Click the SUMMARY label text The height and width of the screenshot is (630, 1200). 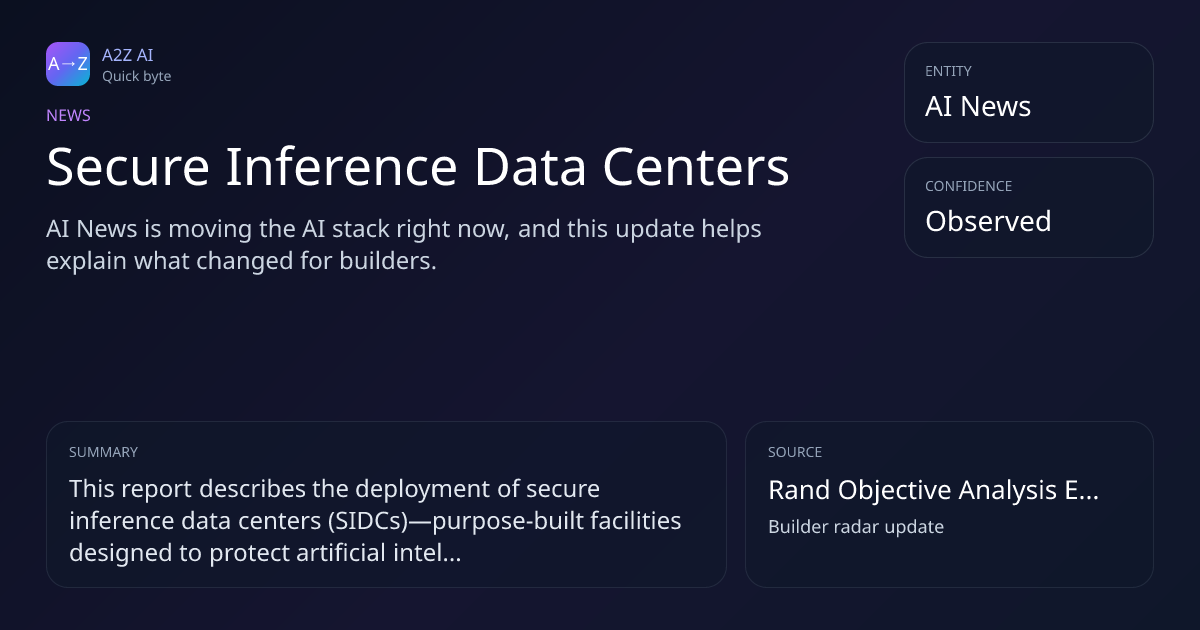pyautogui.click(x=103, y=452)
